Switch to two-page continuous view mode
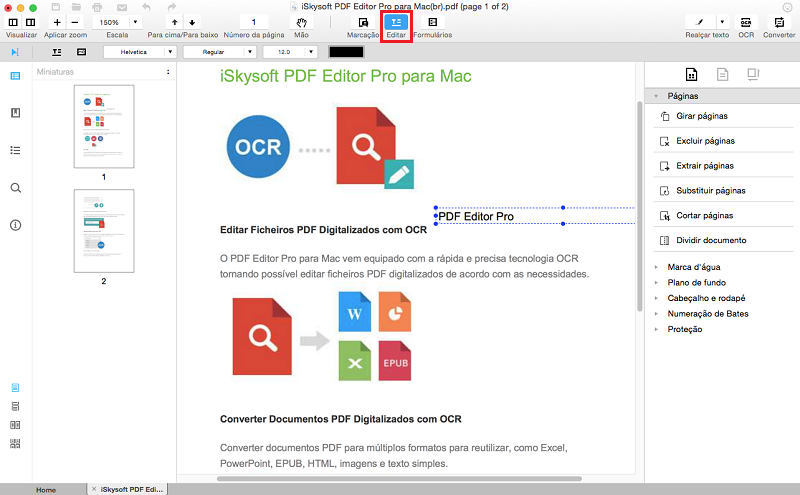The height and width of the screenshot is (495, 800). coord(15,442)
